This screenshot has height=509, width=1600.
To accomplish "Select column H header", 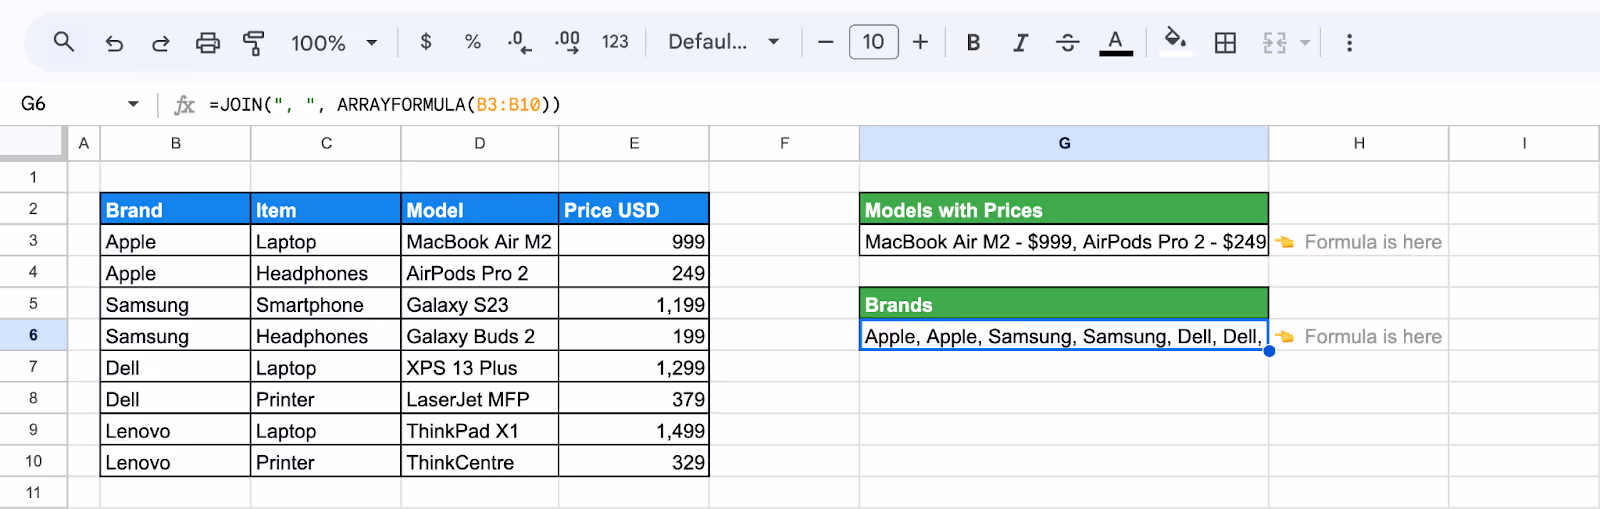I will (1359, 143).
